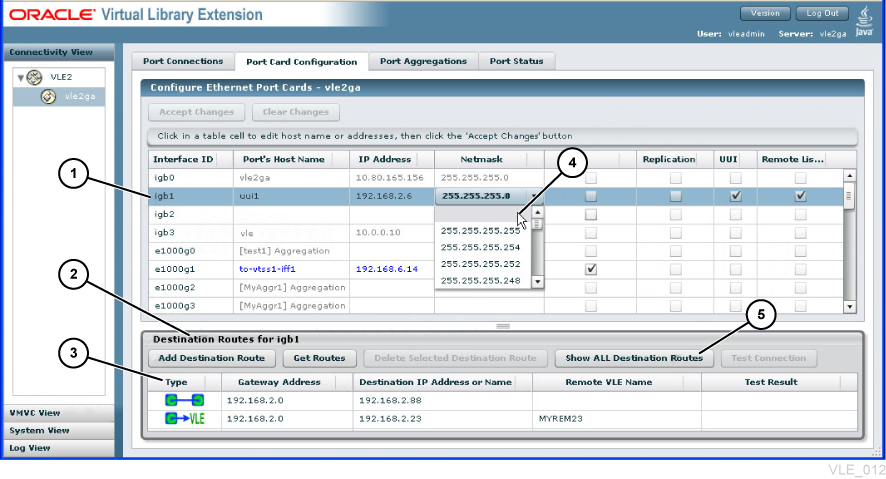Open the Port Status tab
Image resolution: width=886 pixels, height=479 pixels.
click(516, 61)
